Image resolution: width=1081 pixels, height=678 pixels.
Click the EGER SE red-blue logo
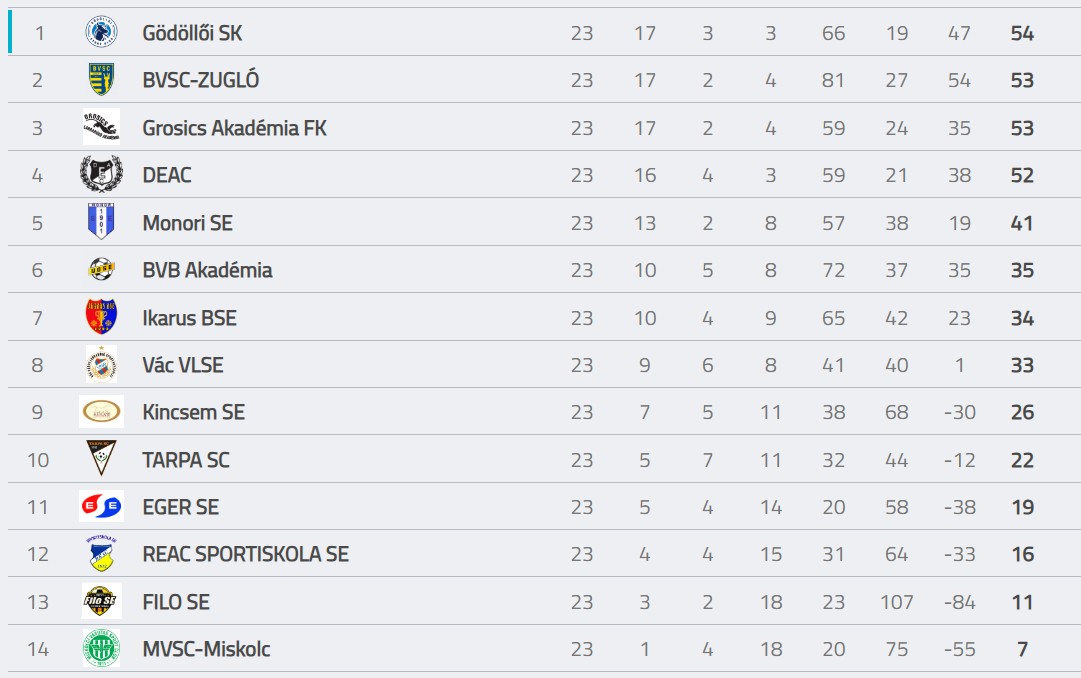coord(101,506)
